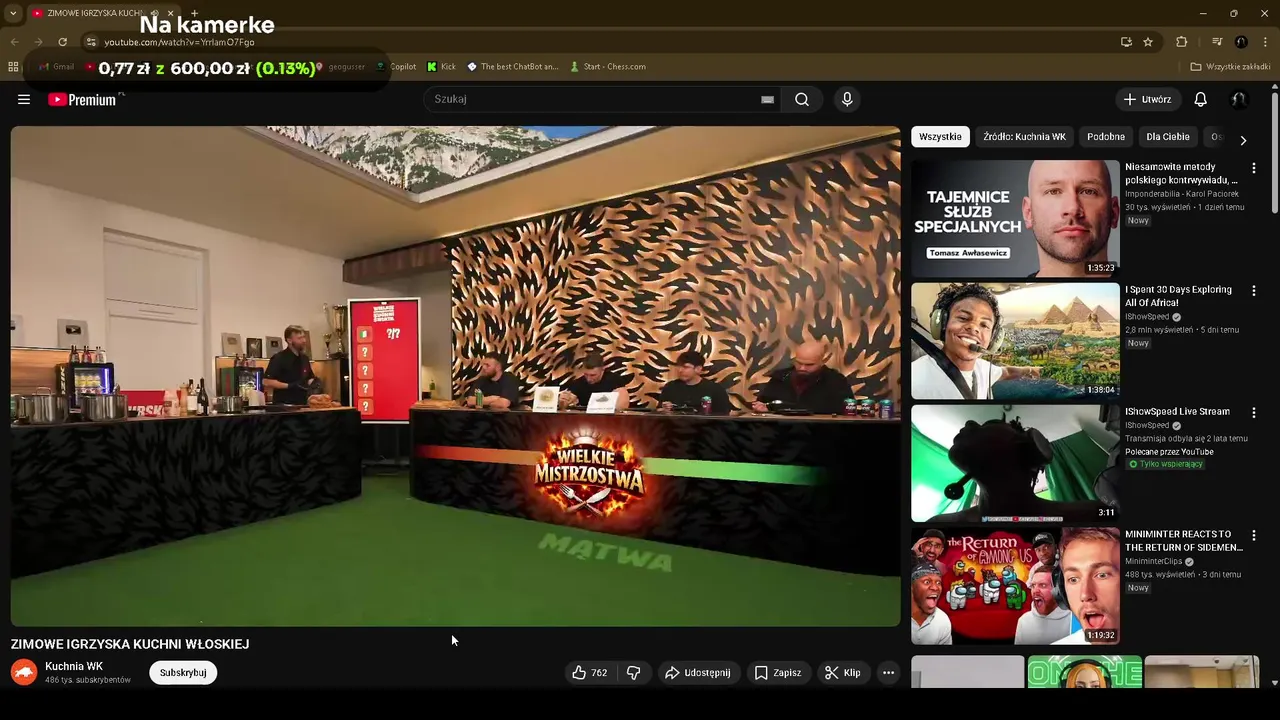Open the on-screen keyboard in search box

pyautogui.click(x=767, y=99)
